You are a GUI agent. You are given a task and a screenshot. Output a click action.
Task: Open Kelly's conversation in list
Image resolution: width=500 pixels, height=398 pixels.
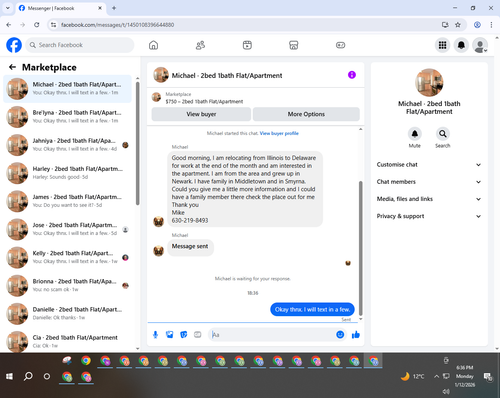point(68,257)
